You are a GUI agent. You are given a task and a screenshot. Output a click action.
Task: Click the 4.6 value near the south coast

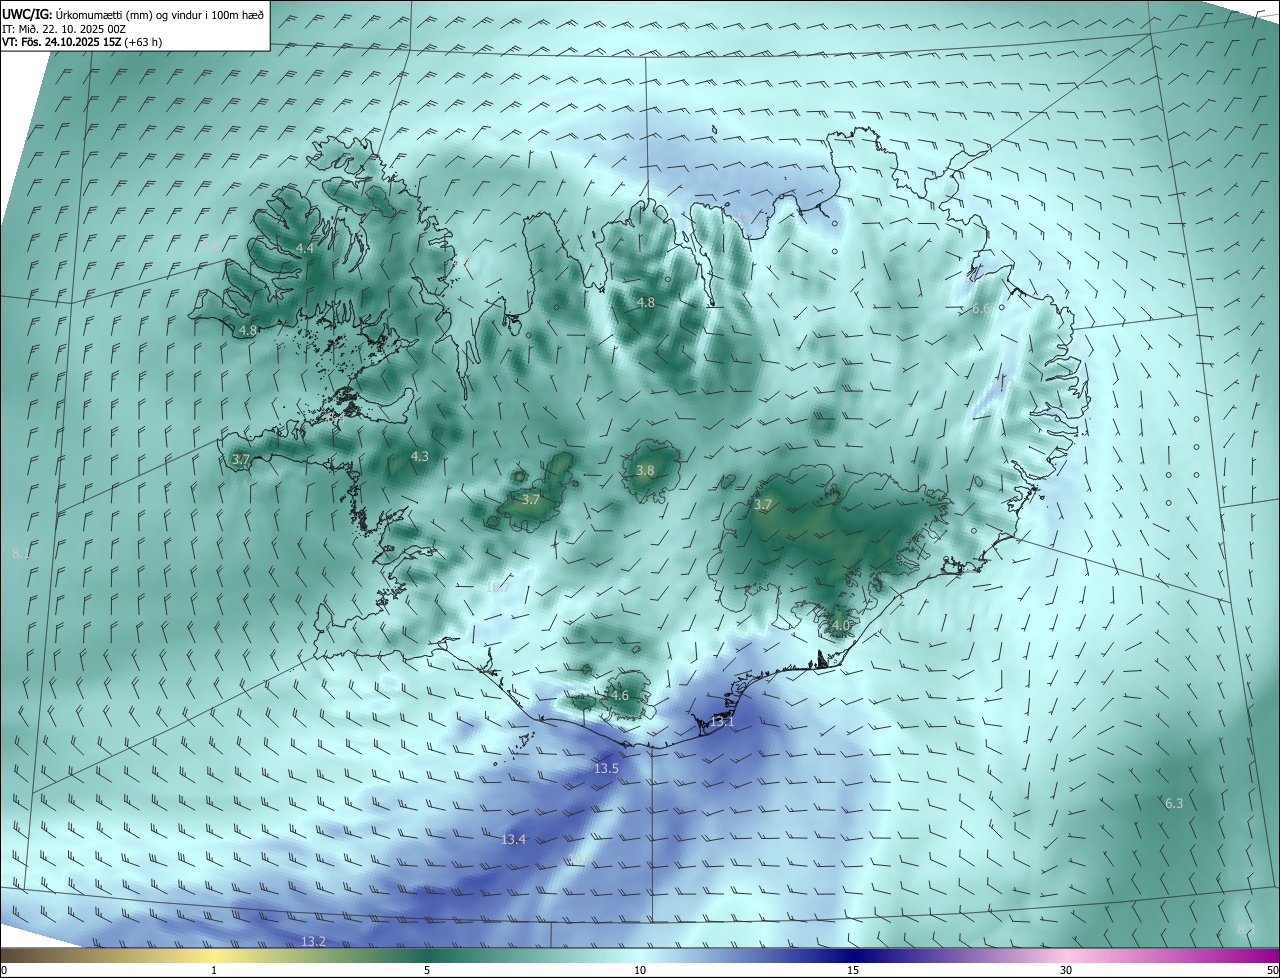click(619, 695)
